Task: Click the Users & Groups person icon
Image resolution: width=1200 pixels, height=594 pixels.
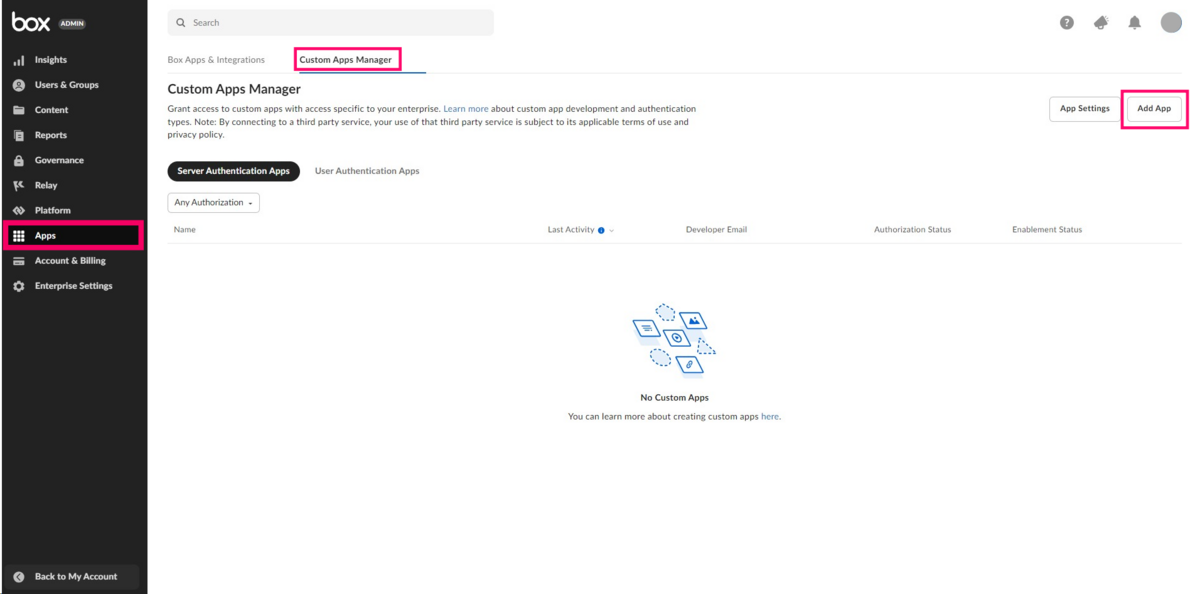Action: 18,85
